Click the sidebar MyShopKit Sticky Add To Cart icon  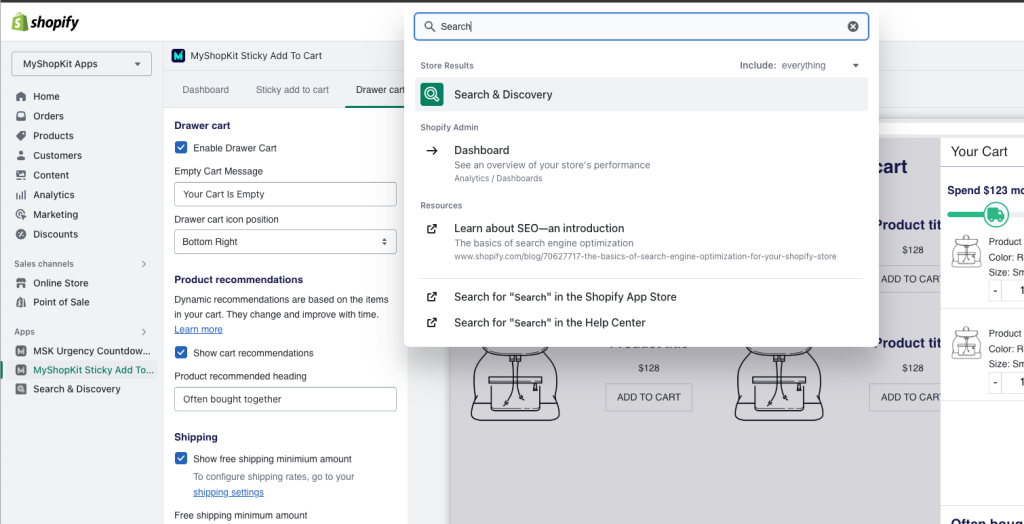tap(21, 370)
